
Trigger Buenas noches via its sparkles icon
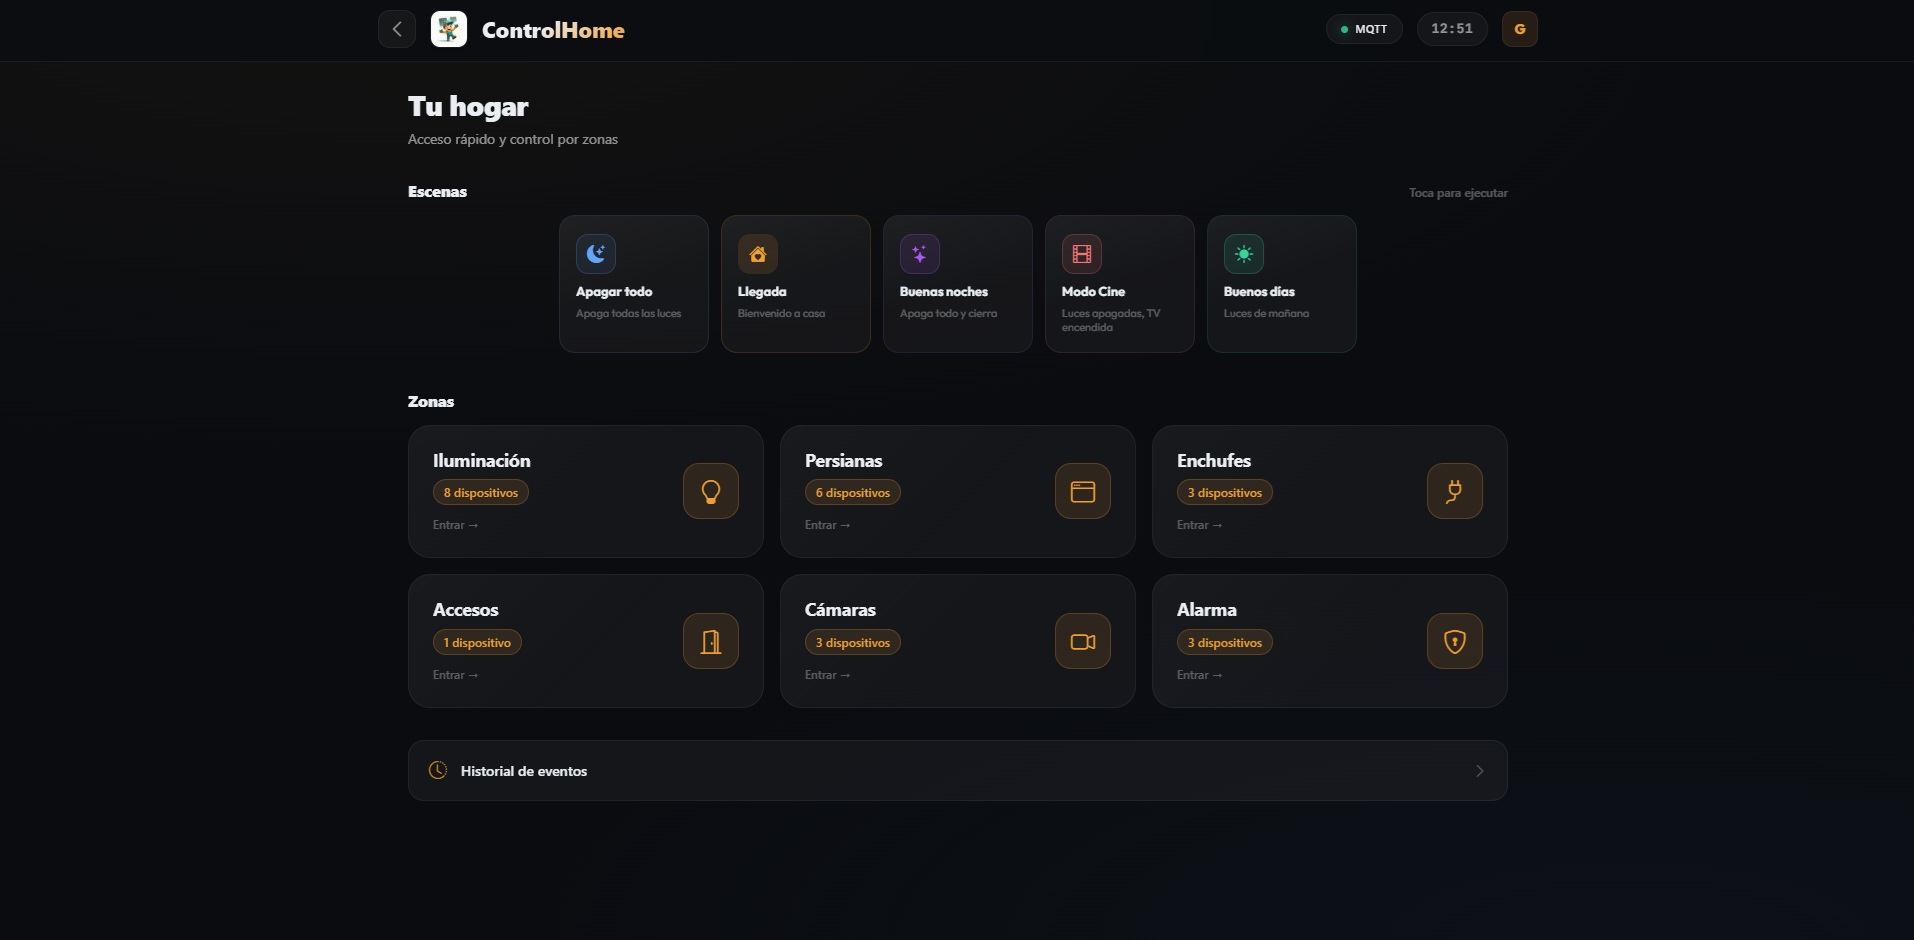[921, 254]
